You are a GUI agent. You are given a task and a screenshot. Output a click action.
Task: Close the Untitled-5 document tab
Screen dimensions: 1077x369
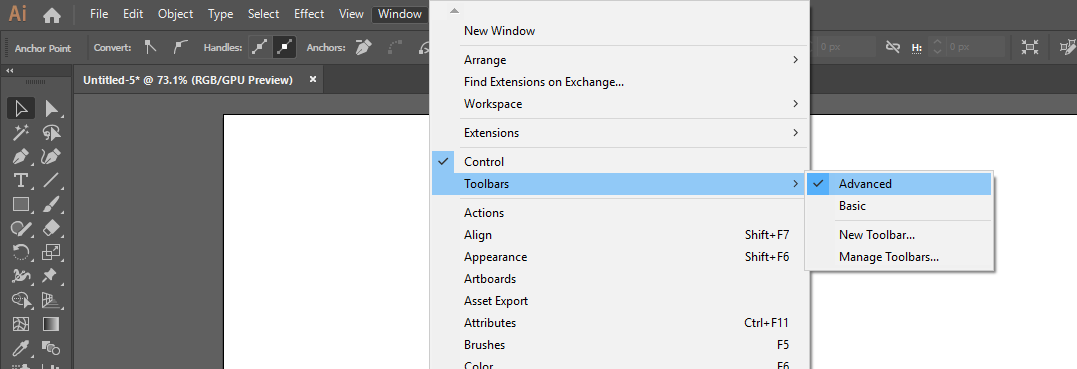pyautogui.click(x=313, y=80)
